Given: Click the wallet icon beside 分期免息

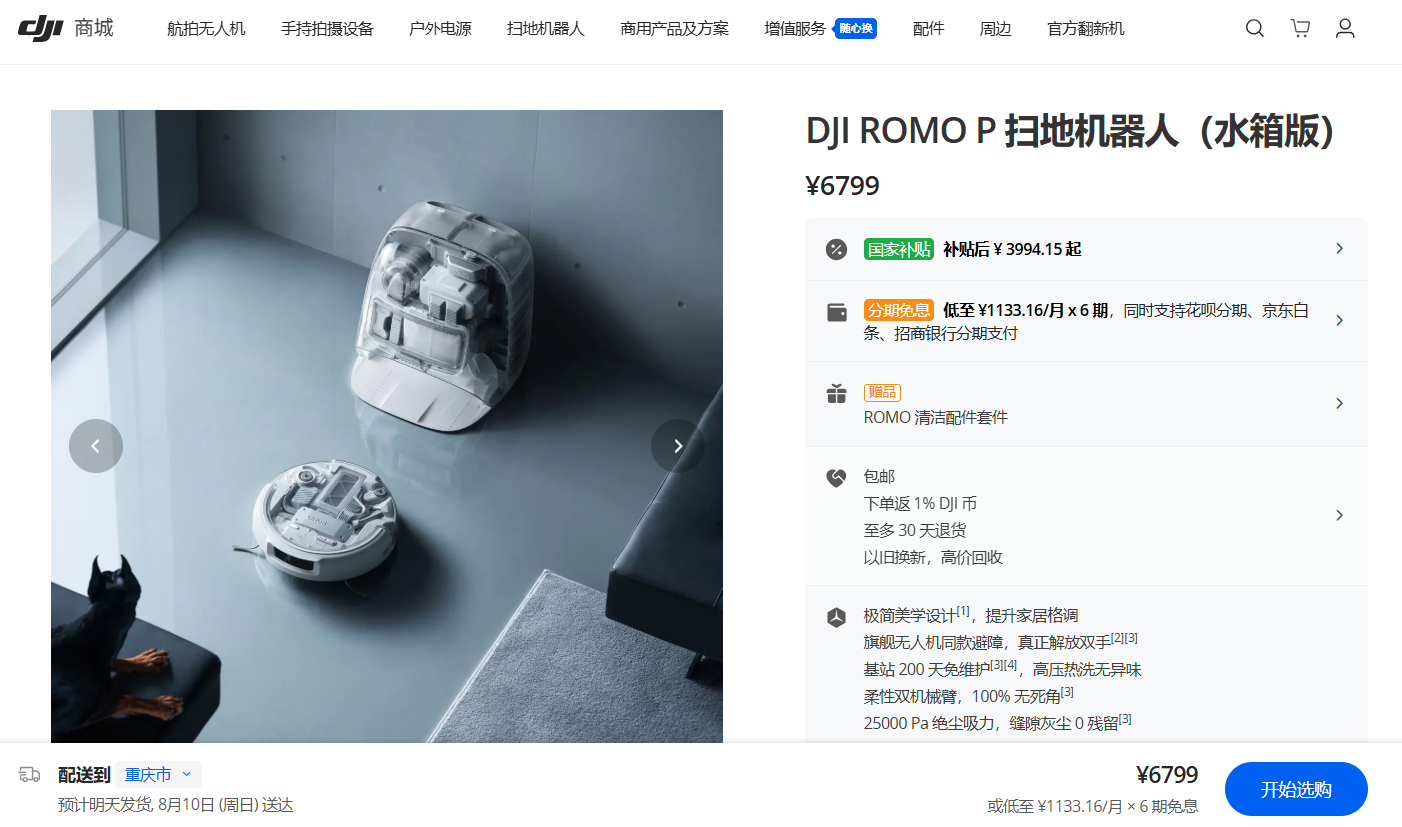Looking at the screenshot, I should 837,311.
